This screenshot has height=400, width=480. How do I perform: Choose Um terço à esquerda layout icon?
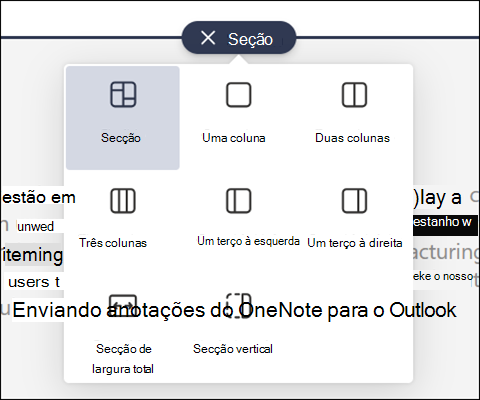pos(239,201)
